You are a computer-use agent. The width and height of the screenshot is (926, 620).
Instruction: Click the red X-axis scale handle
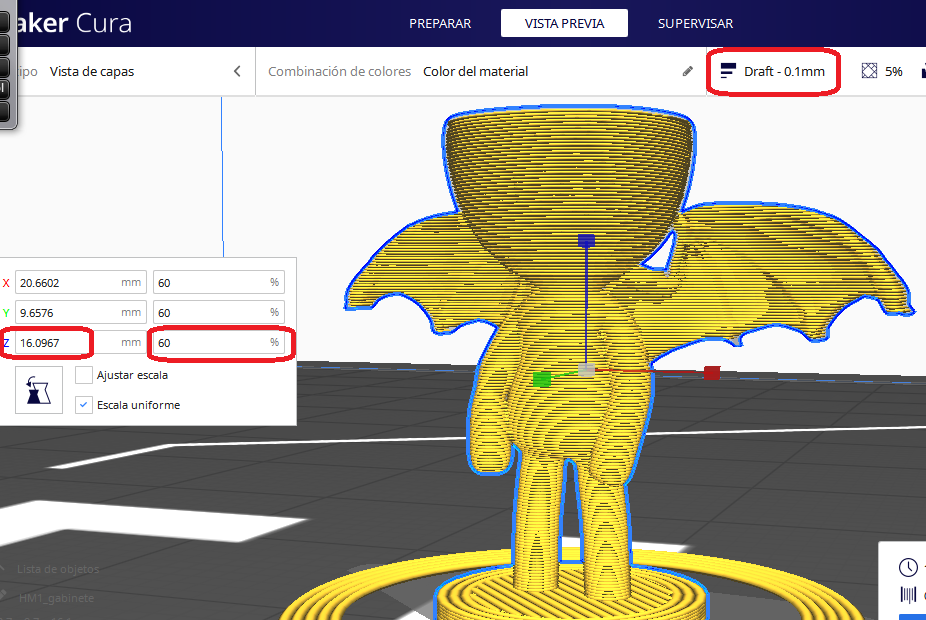(x=711, y=372)
